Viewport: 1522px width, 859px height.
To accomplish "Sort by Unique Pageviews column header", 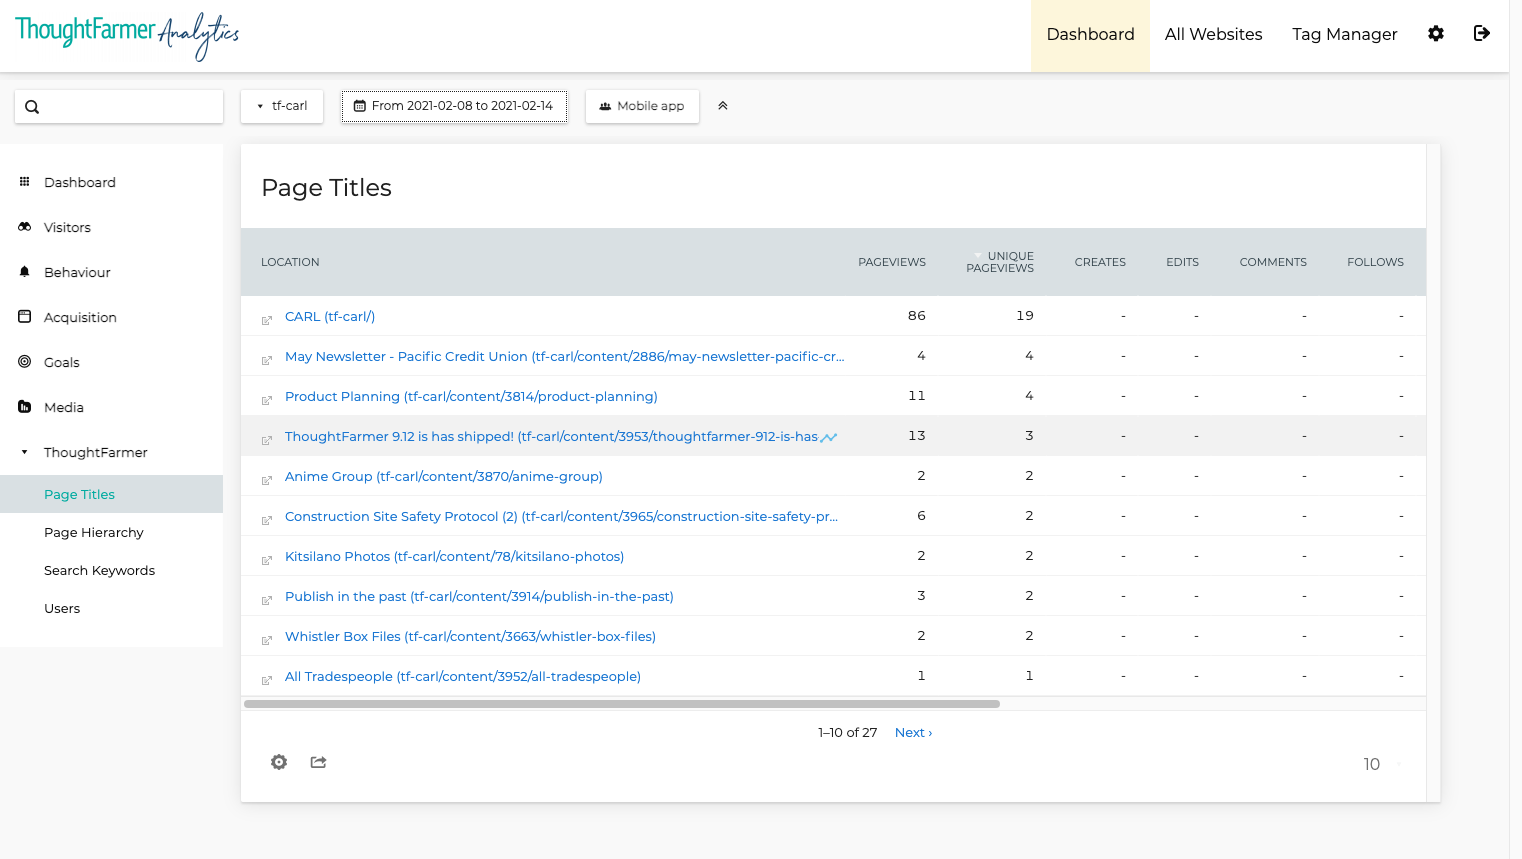I will coord(1000,262).
